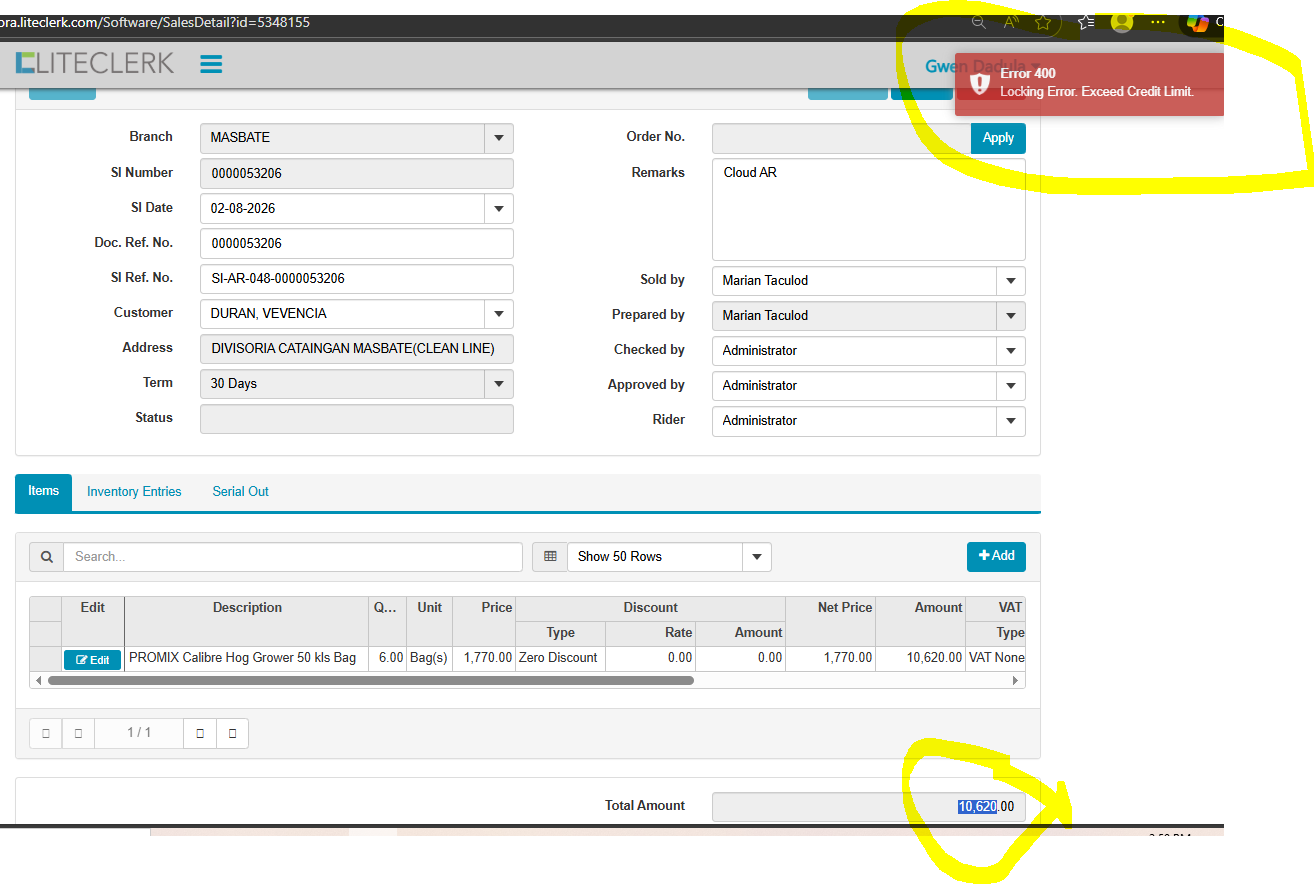Click the search magnifier icon in Items
This screenshot has width=1314, height=884.
(x=46, y=557)
